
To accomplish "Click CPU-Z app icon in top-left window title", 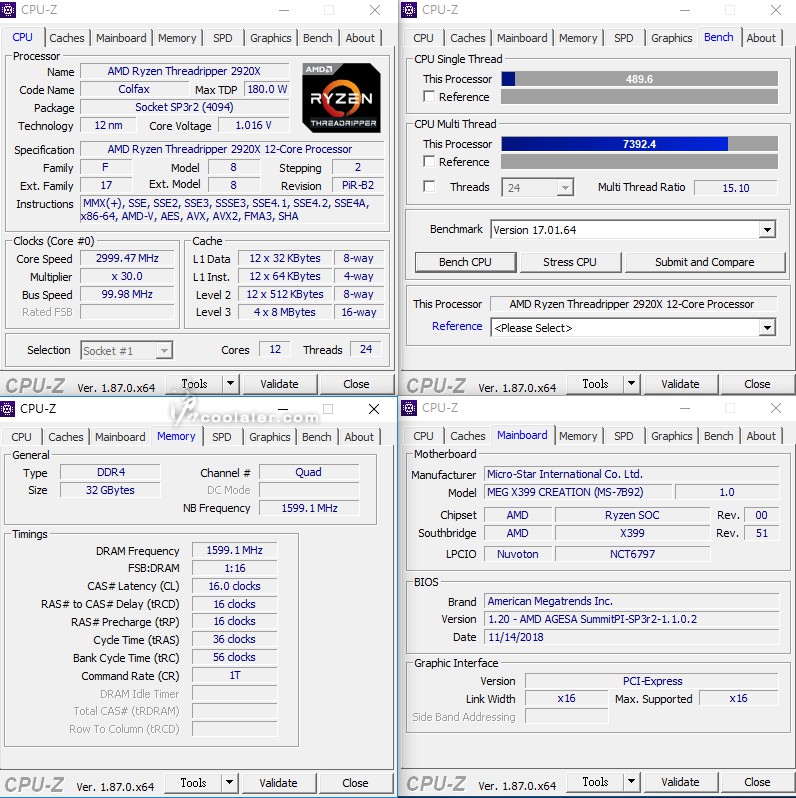I will tap(8, 10).
